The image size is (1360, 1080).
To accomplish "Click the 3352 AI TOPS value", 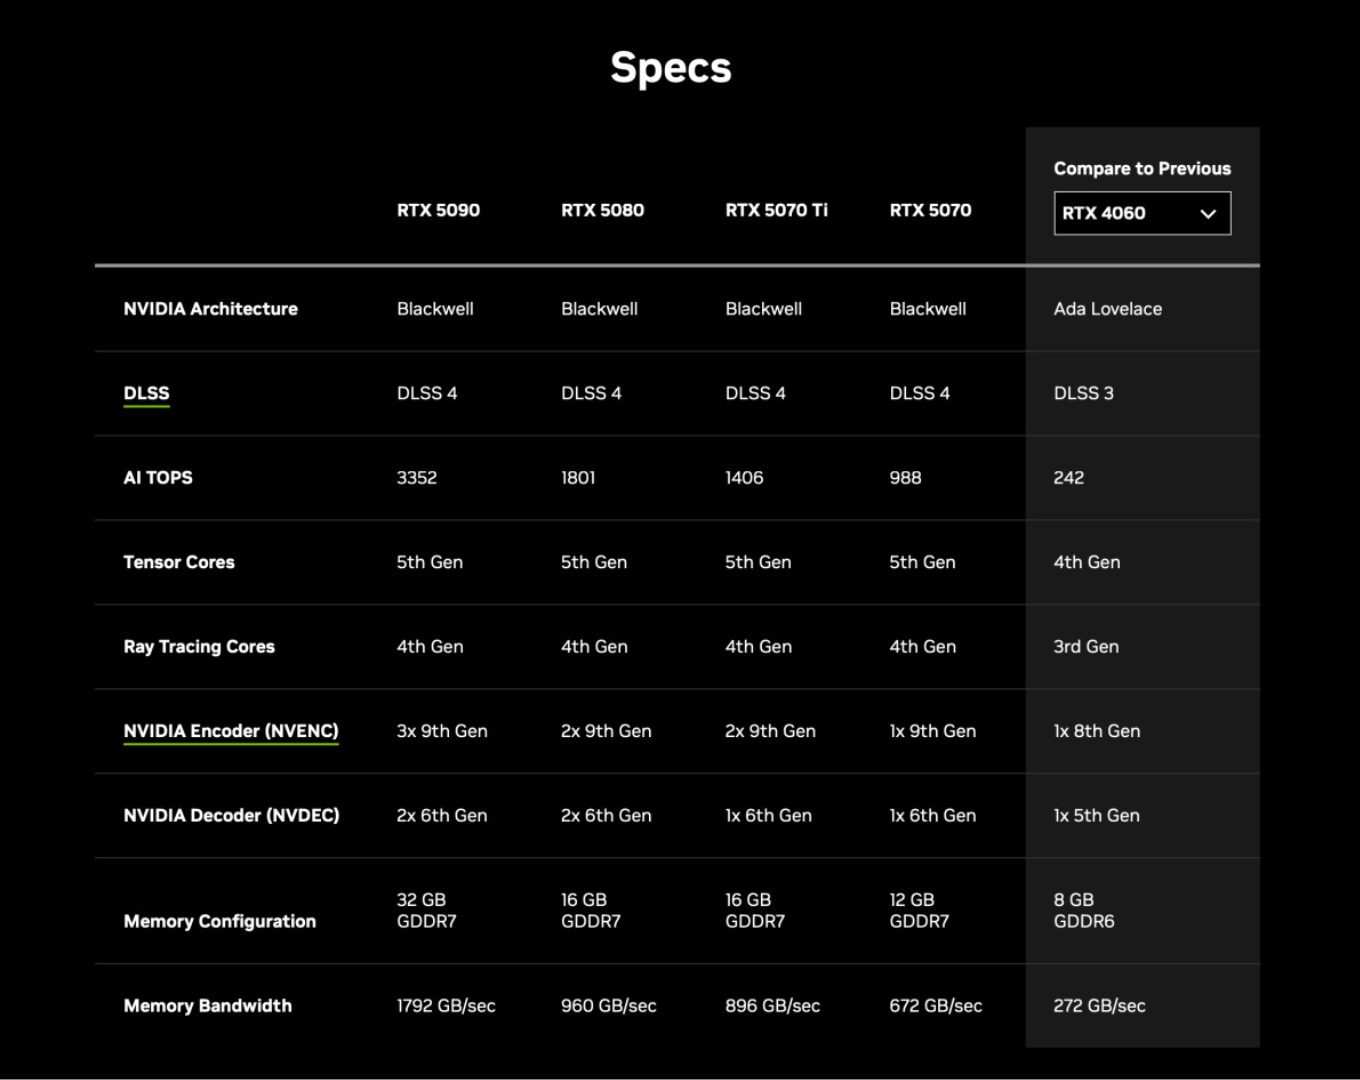I will [417, 478].
